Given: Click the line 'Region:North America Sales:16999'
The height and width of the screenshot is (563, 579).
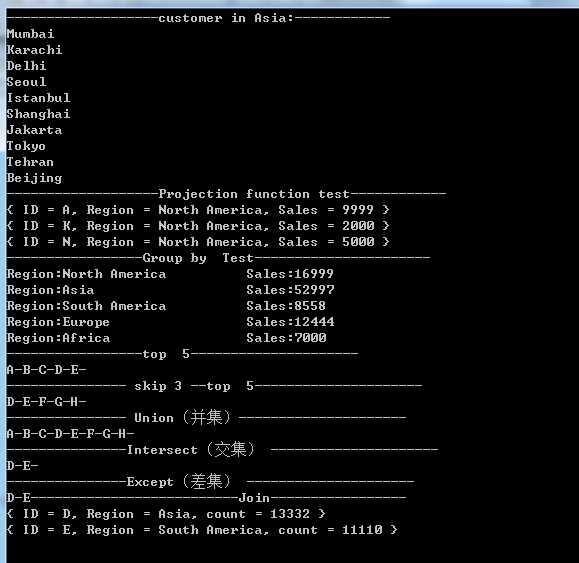Looking at the screenshot, I should tap(170, 274).
